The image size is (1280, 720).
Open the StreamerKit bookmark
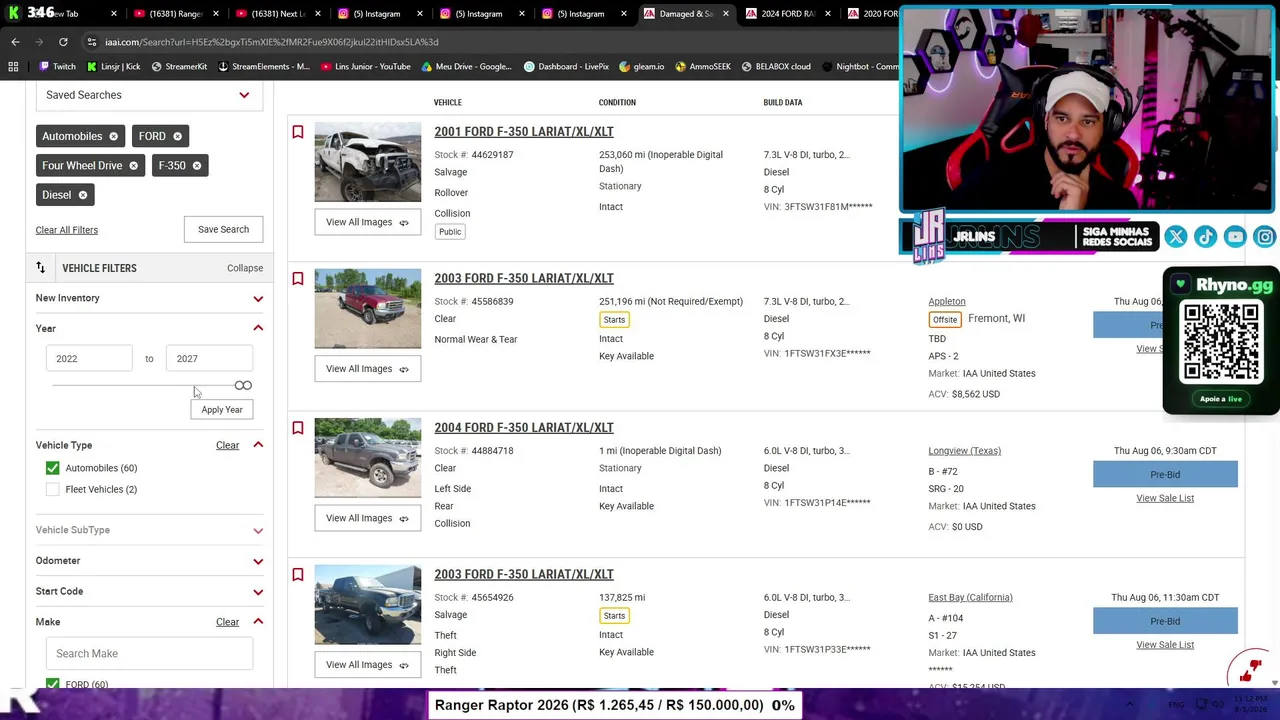[179, 67]
